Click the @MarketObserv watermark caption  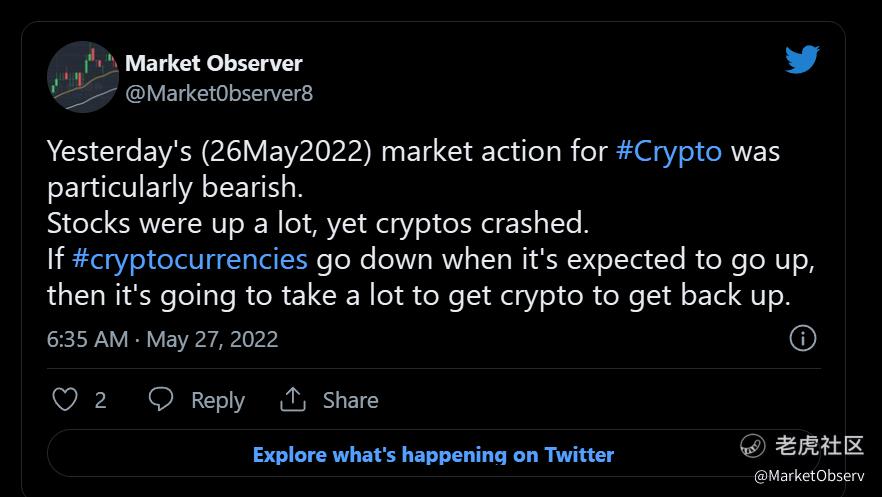809,477
